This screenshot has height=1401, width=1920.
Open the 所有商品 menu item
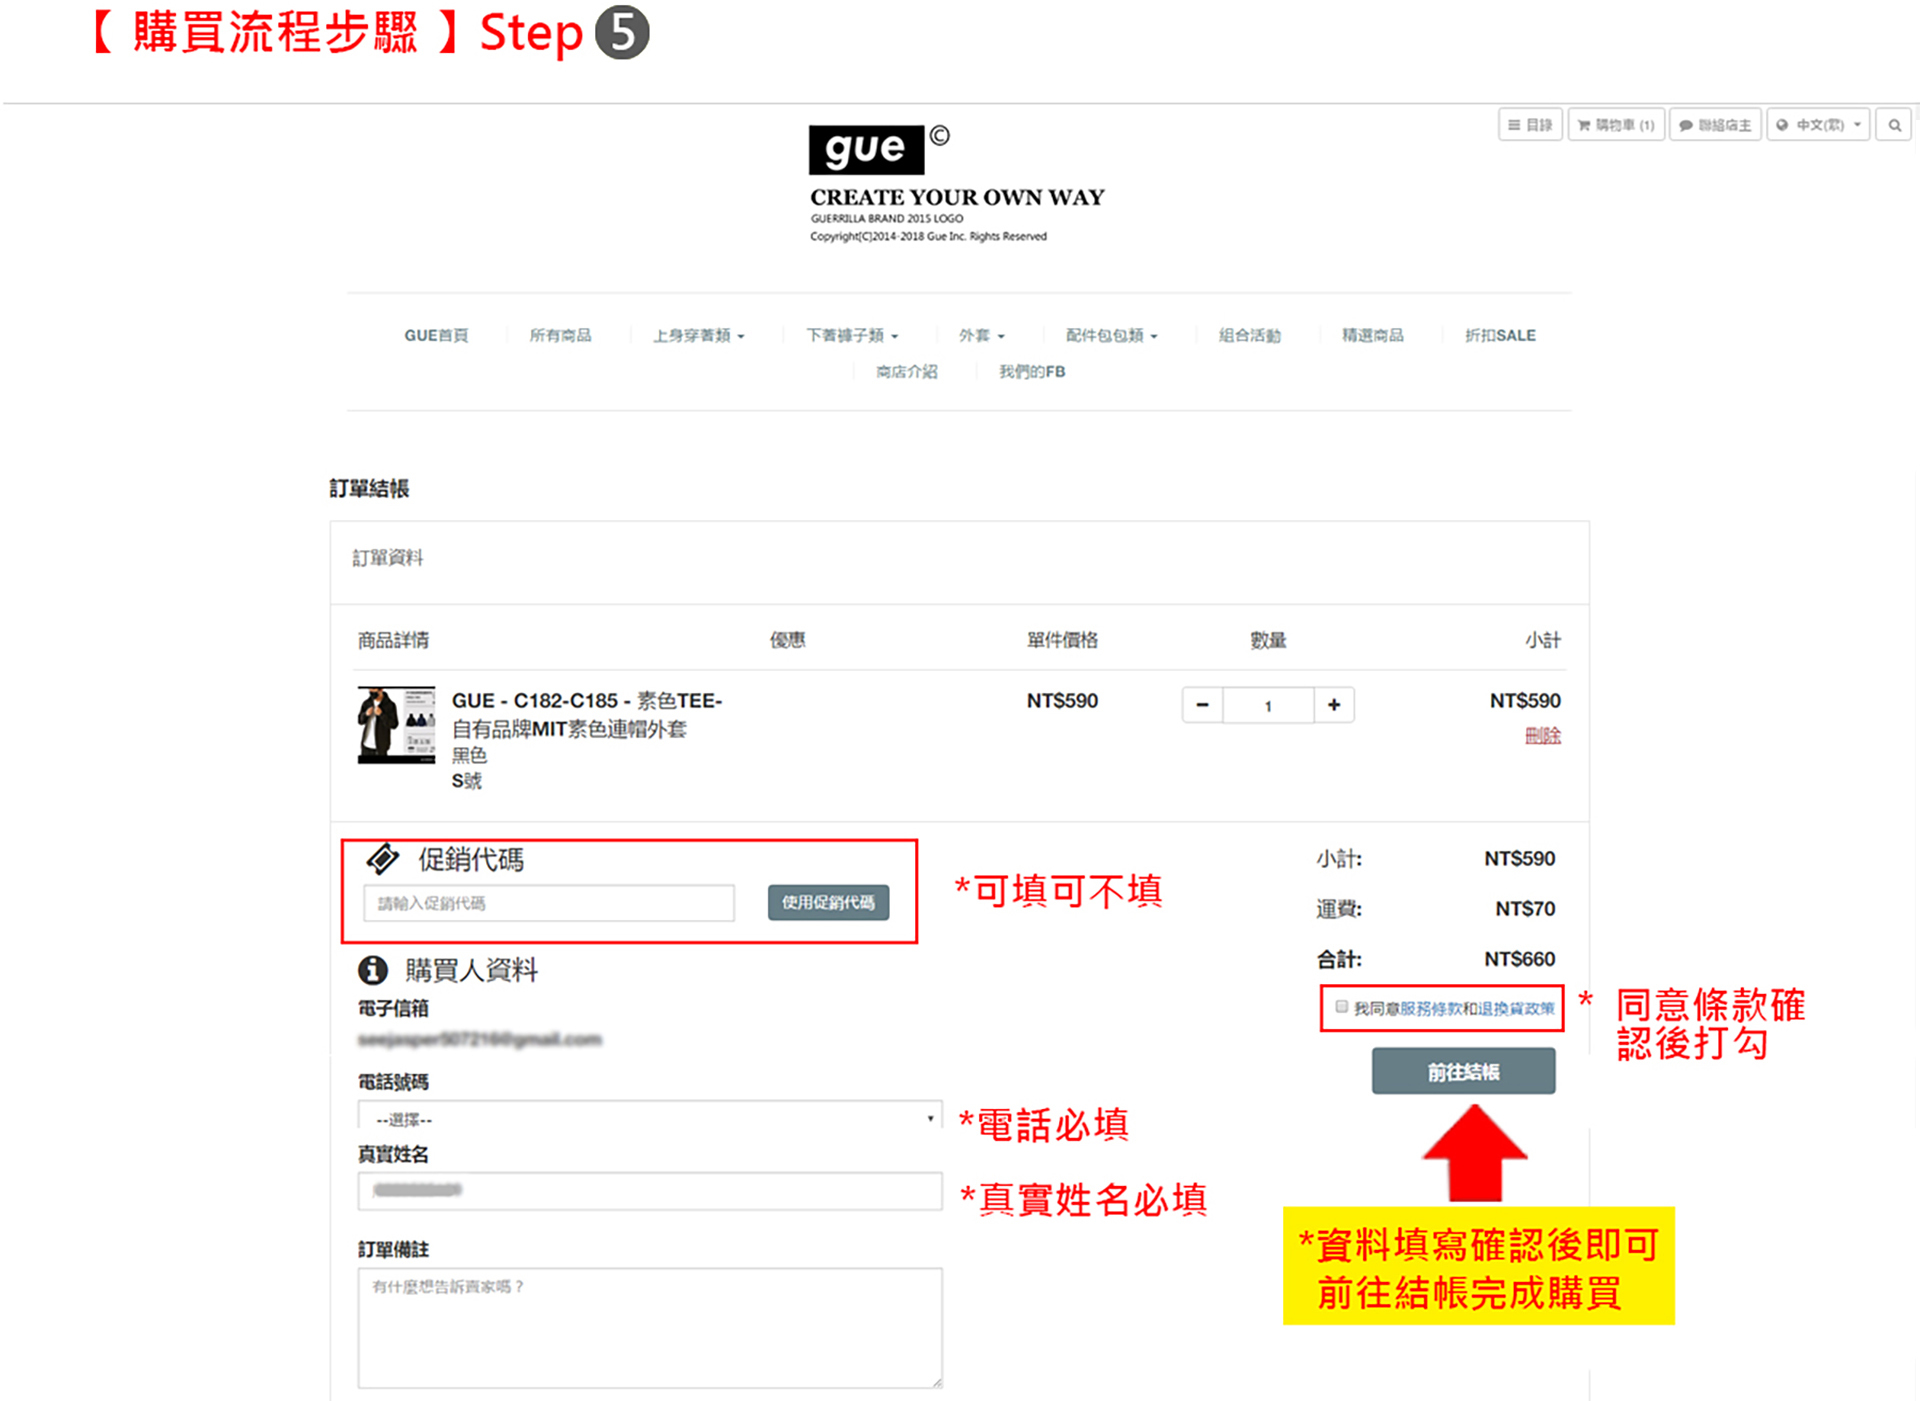560,335
